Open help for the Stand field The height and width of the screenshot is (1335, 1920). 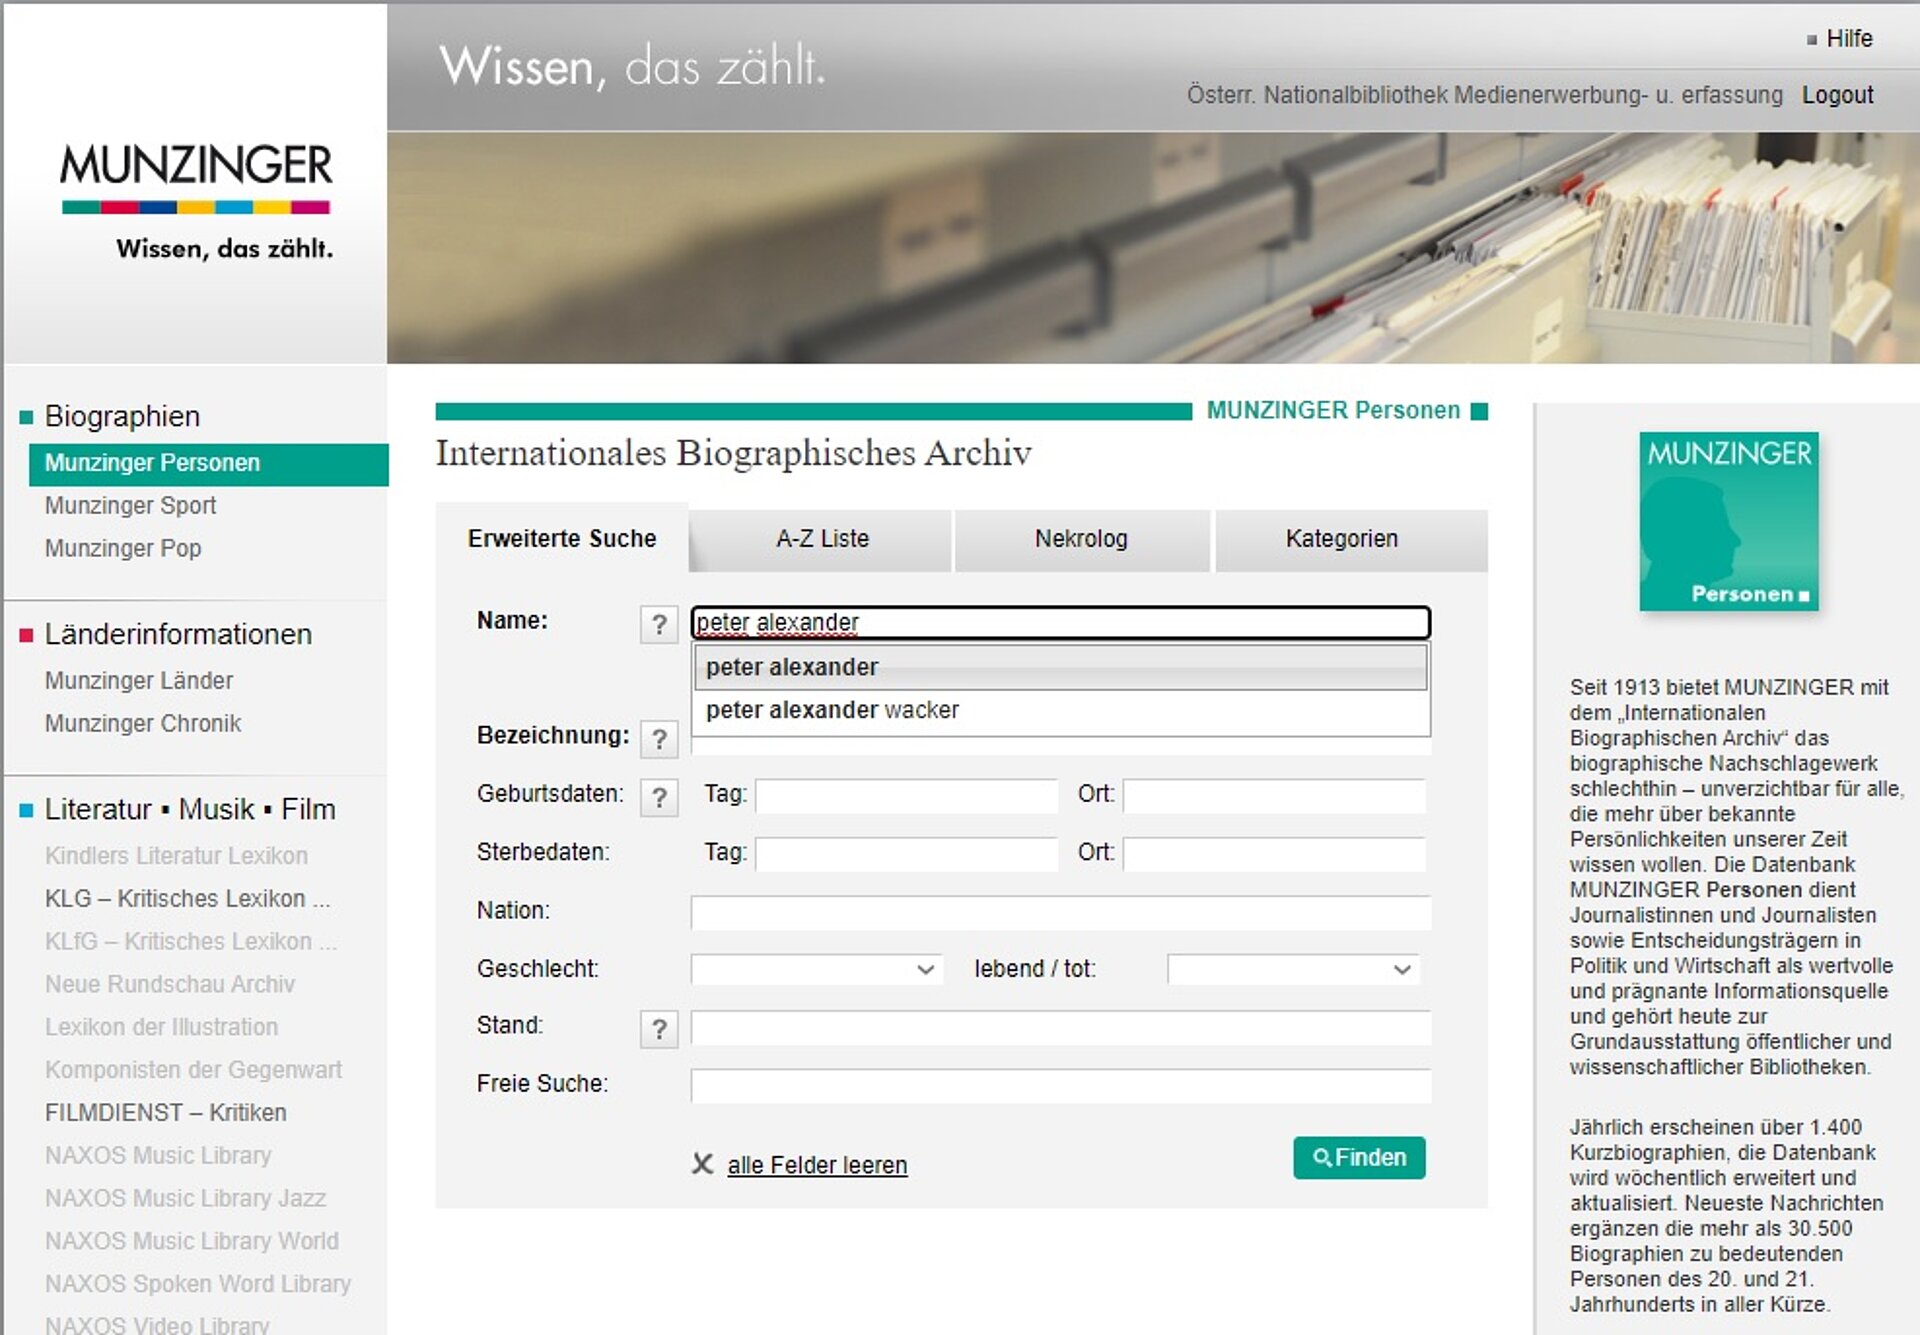(x=659, y=1028)
